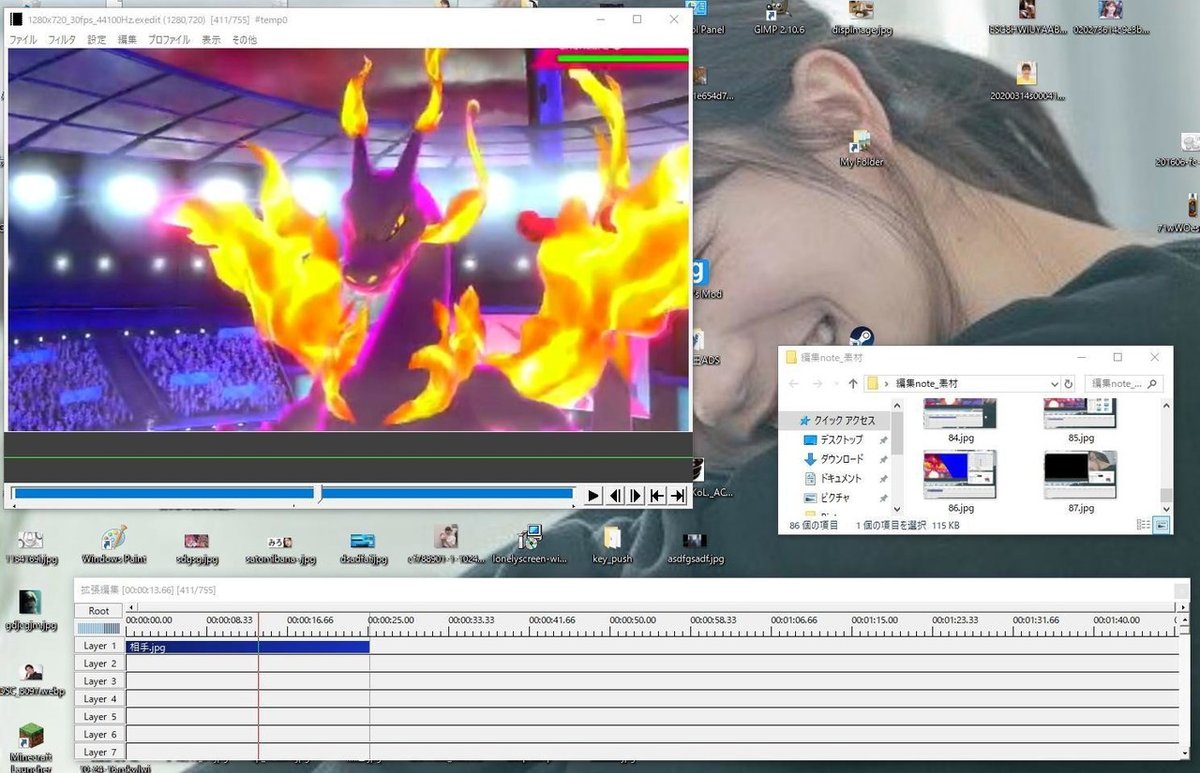This screenshot has height=773, width=1200.
Task: Open the dispimage.jpg desktop file
Action: [x=861, y=18]
